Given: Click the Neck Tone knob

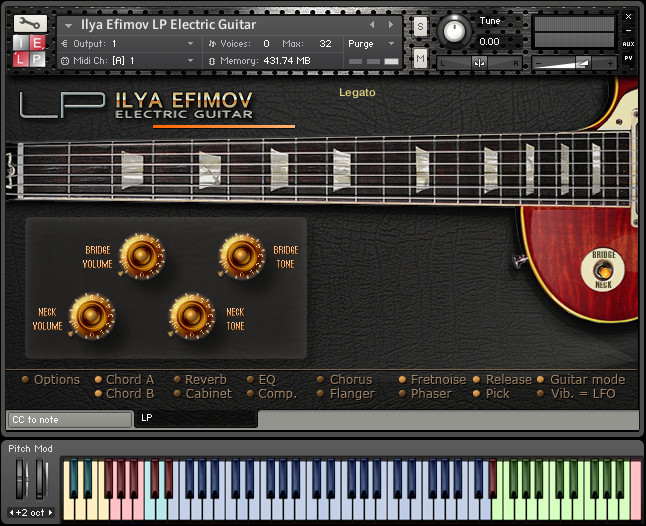Looking at the screenshot, I should pyautogui.click(x=192, y=317).
